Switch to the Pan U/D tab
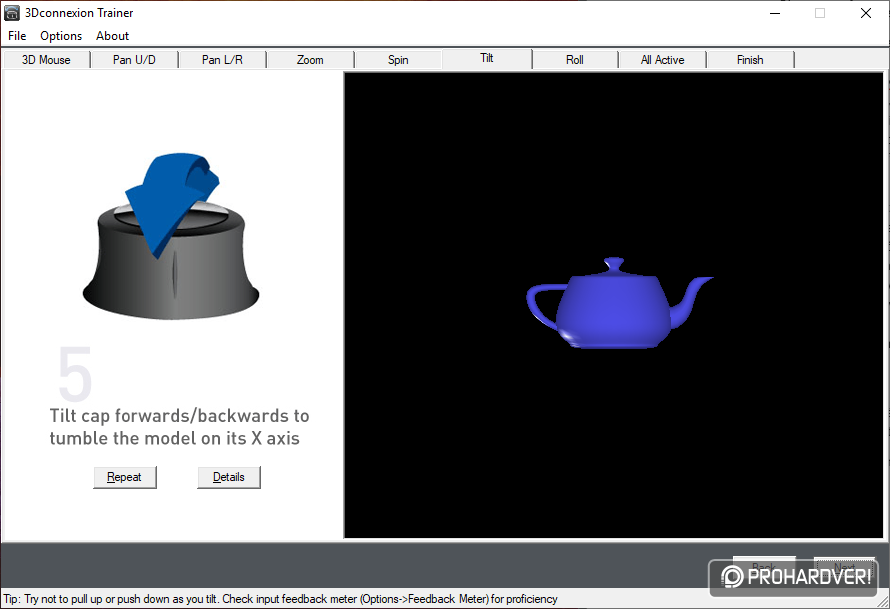Screen dimensions: 890x609 pyautogui.click(x=134, y=60)
